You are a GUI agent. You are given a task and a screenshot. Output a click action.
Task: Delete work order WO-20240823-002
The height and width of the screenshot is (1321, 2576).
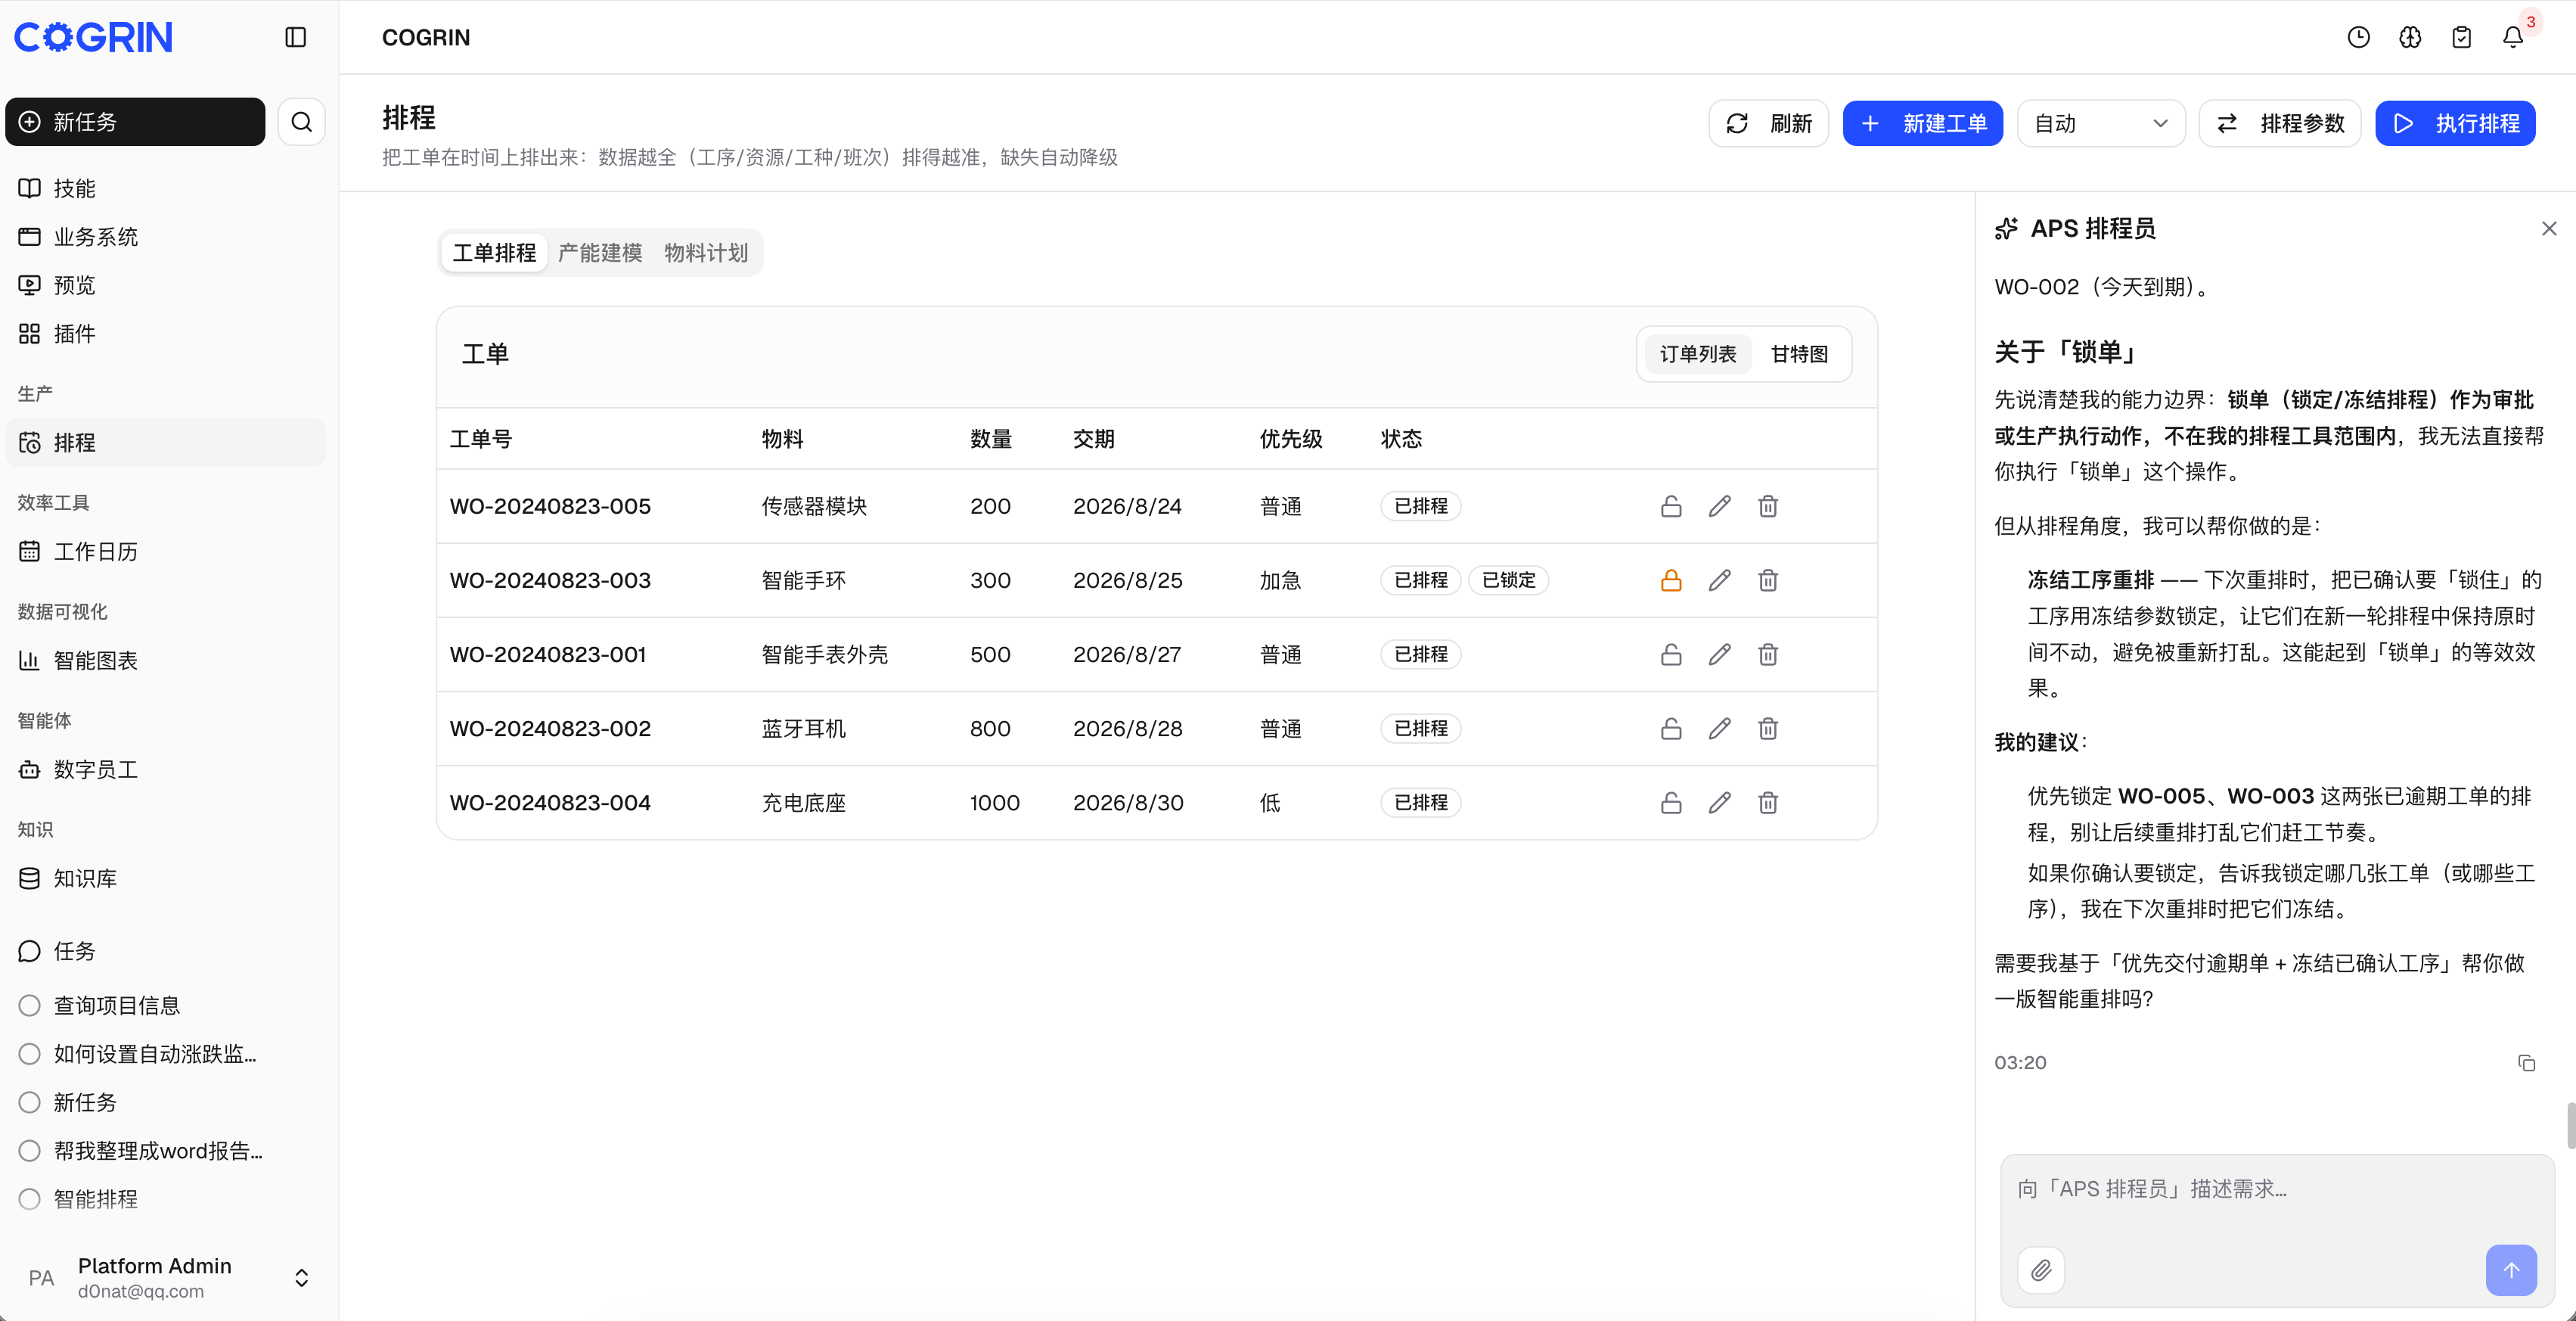pos(1768,728)
